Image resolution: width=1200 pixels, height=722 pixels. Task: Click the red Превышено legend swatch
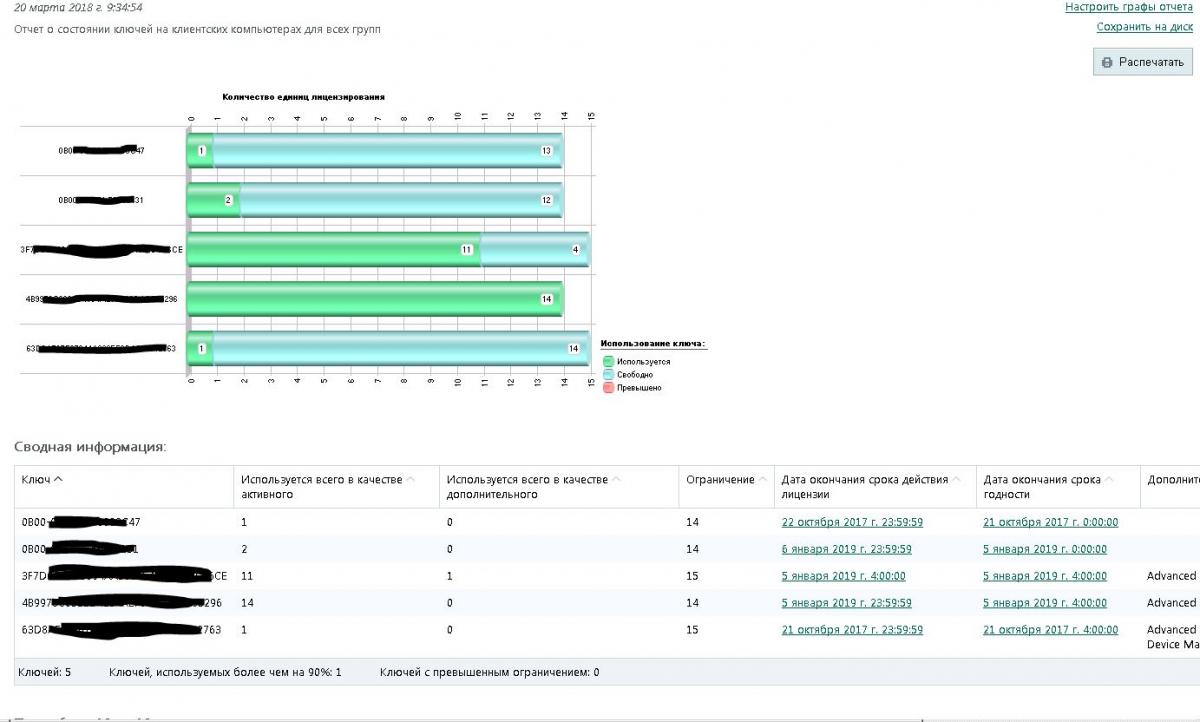point(608,387)
